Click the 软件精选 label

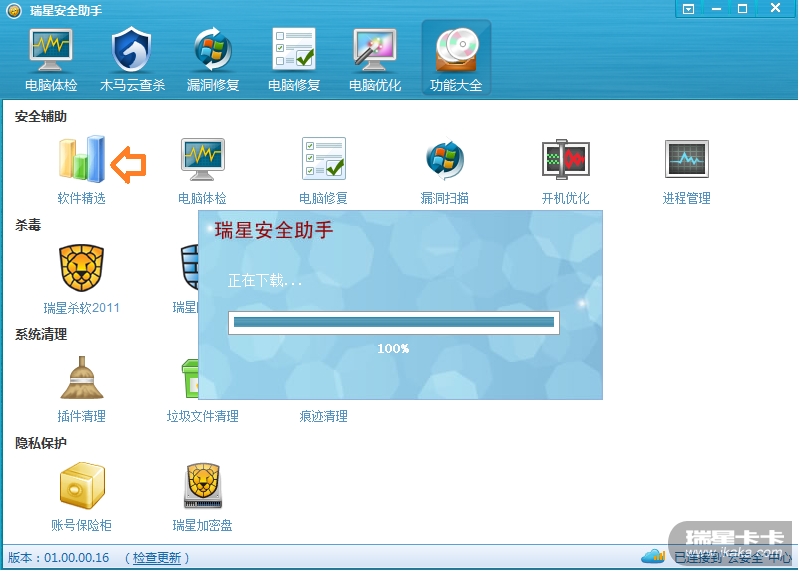pos(82,198)
